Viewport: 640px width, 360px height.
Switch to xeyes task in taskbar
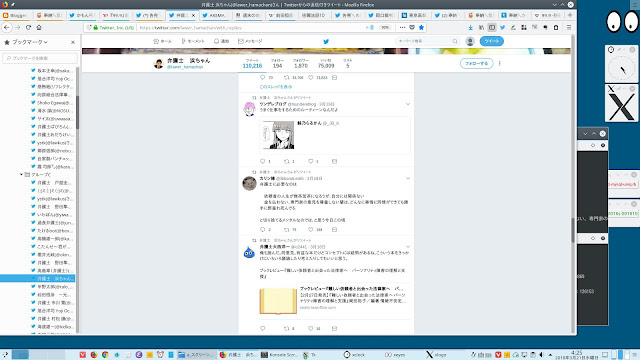(x=395, y=355)
